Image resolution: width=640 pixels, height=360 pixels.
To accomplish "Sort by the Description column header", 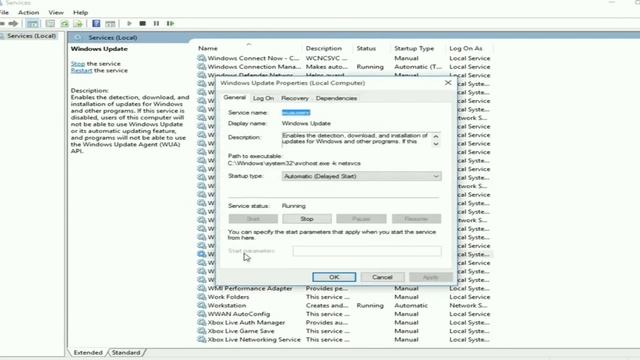I will click(x=324, y=48).
